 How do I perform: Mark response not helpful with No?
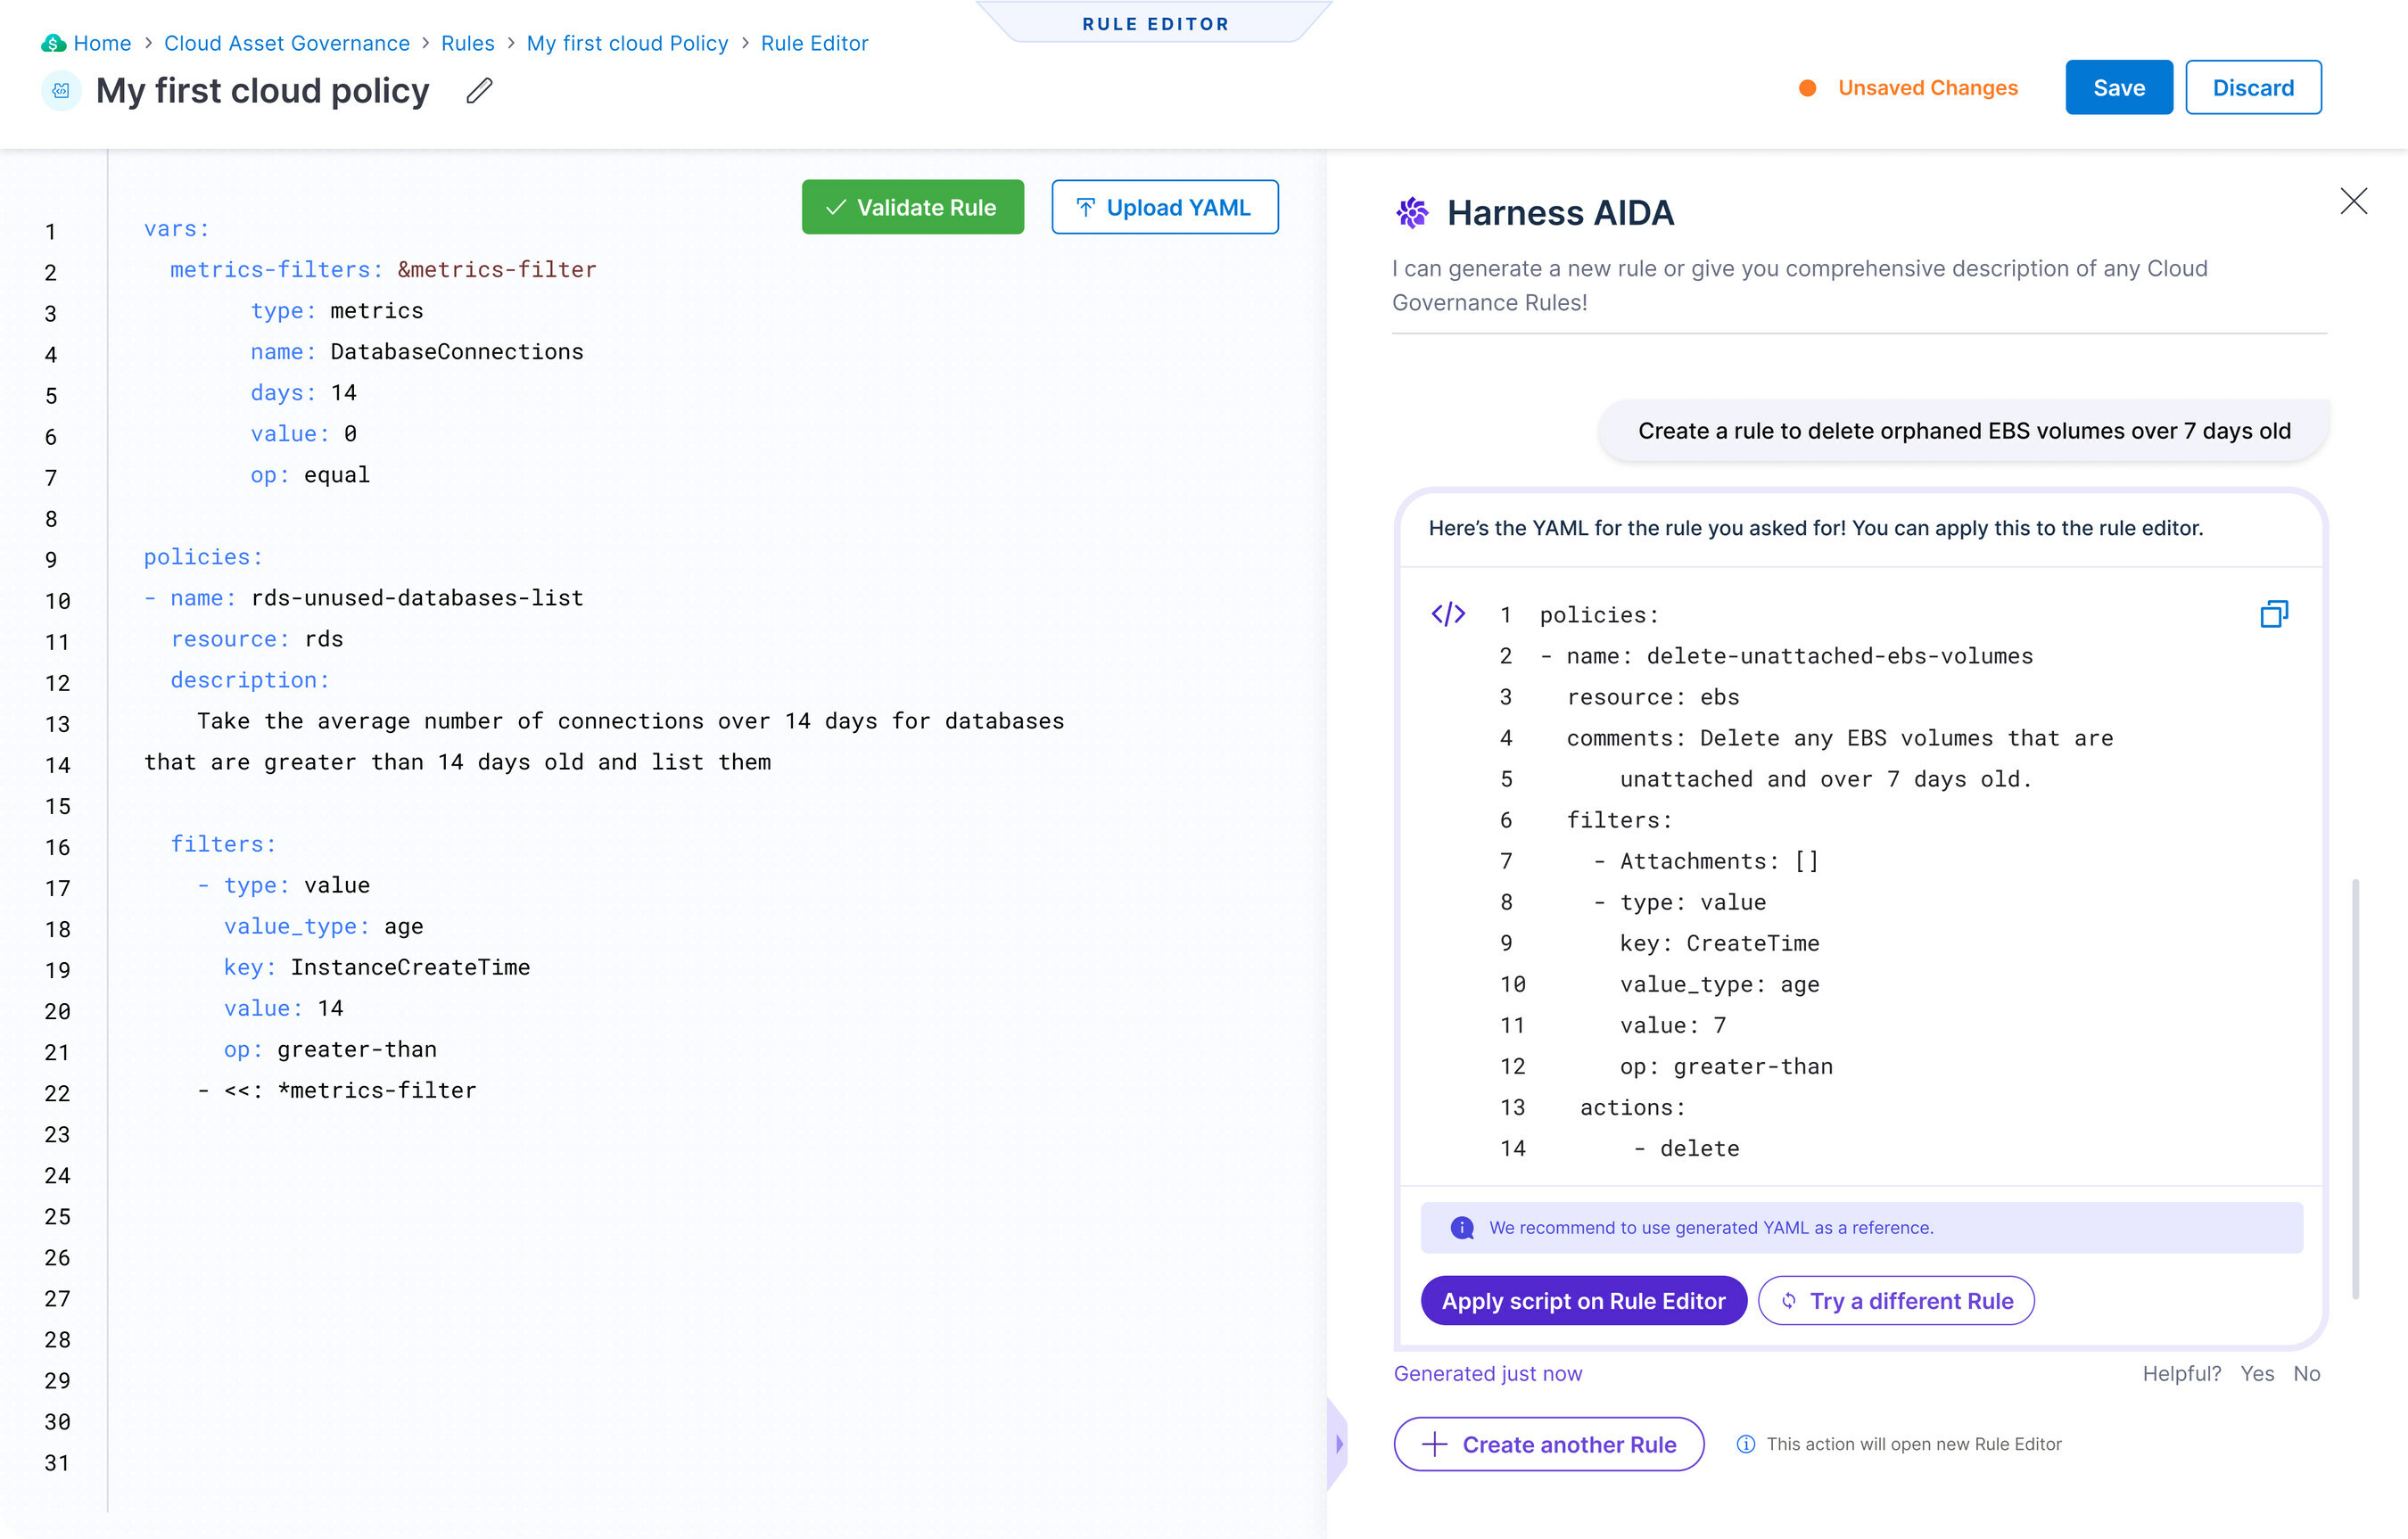[2306, 1373]
